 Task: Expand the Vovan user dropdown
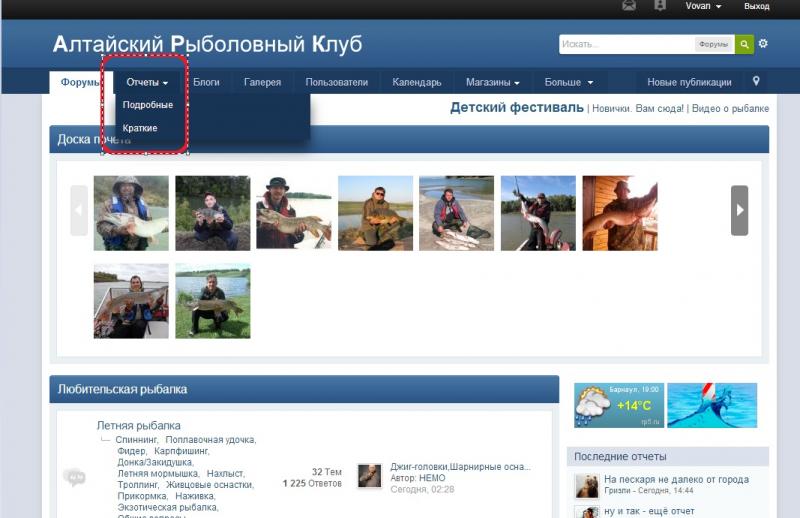click(x=703, y=6)
